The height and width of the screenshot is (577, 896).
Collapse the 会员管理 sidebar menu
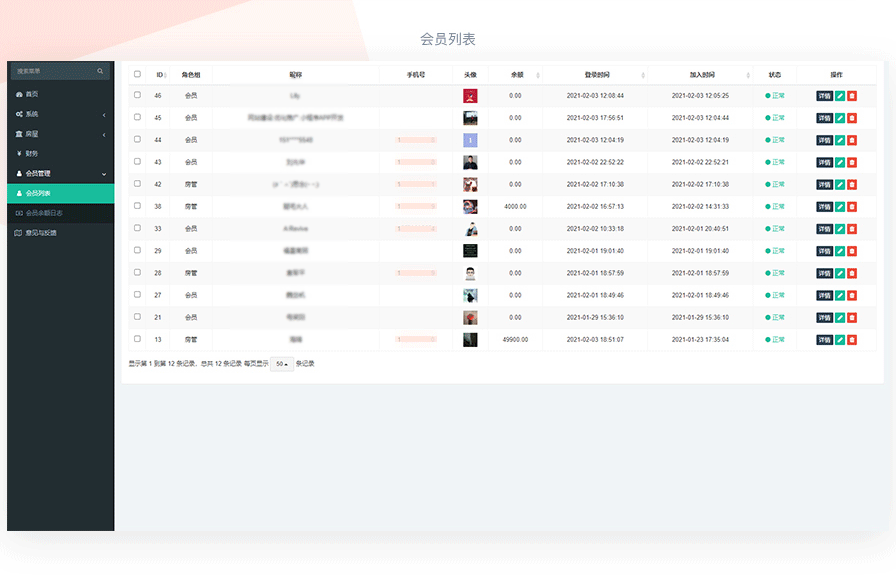click(61, 174)
